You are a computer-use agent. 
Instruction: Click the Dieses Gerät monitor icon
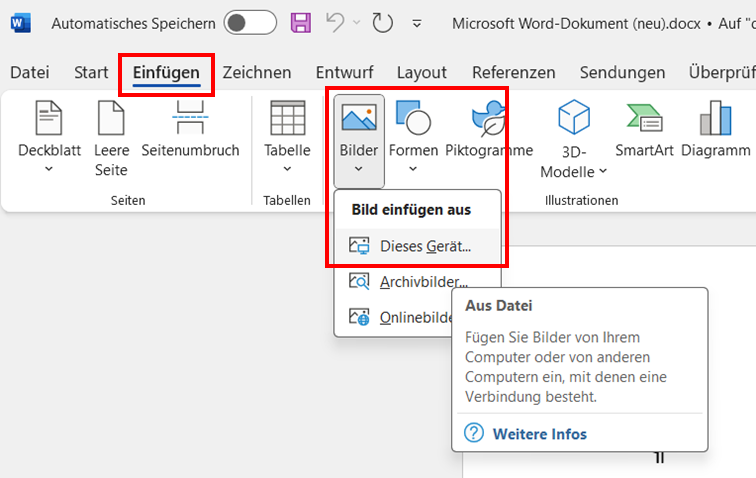359,246
